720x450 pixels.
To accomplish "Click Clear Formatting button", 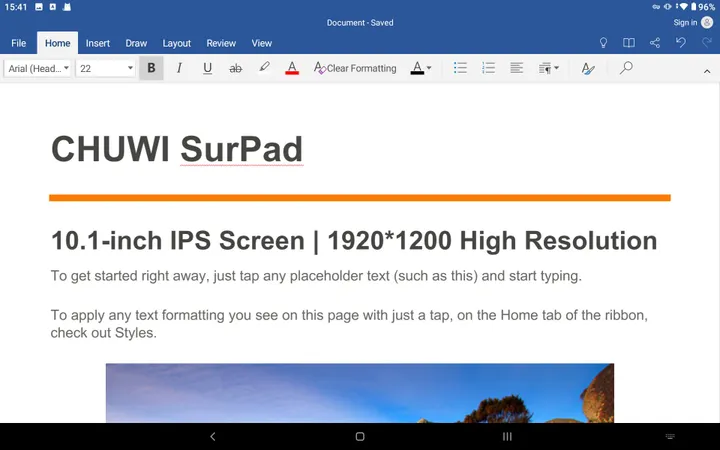I will [355, 68].
